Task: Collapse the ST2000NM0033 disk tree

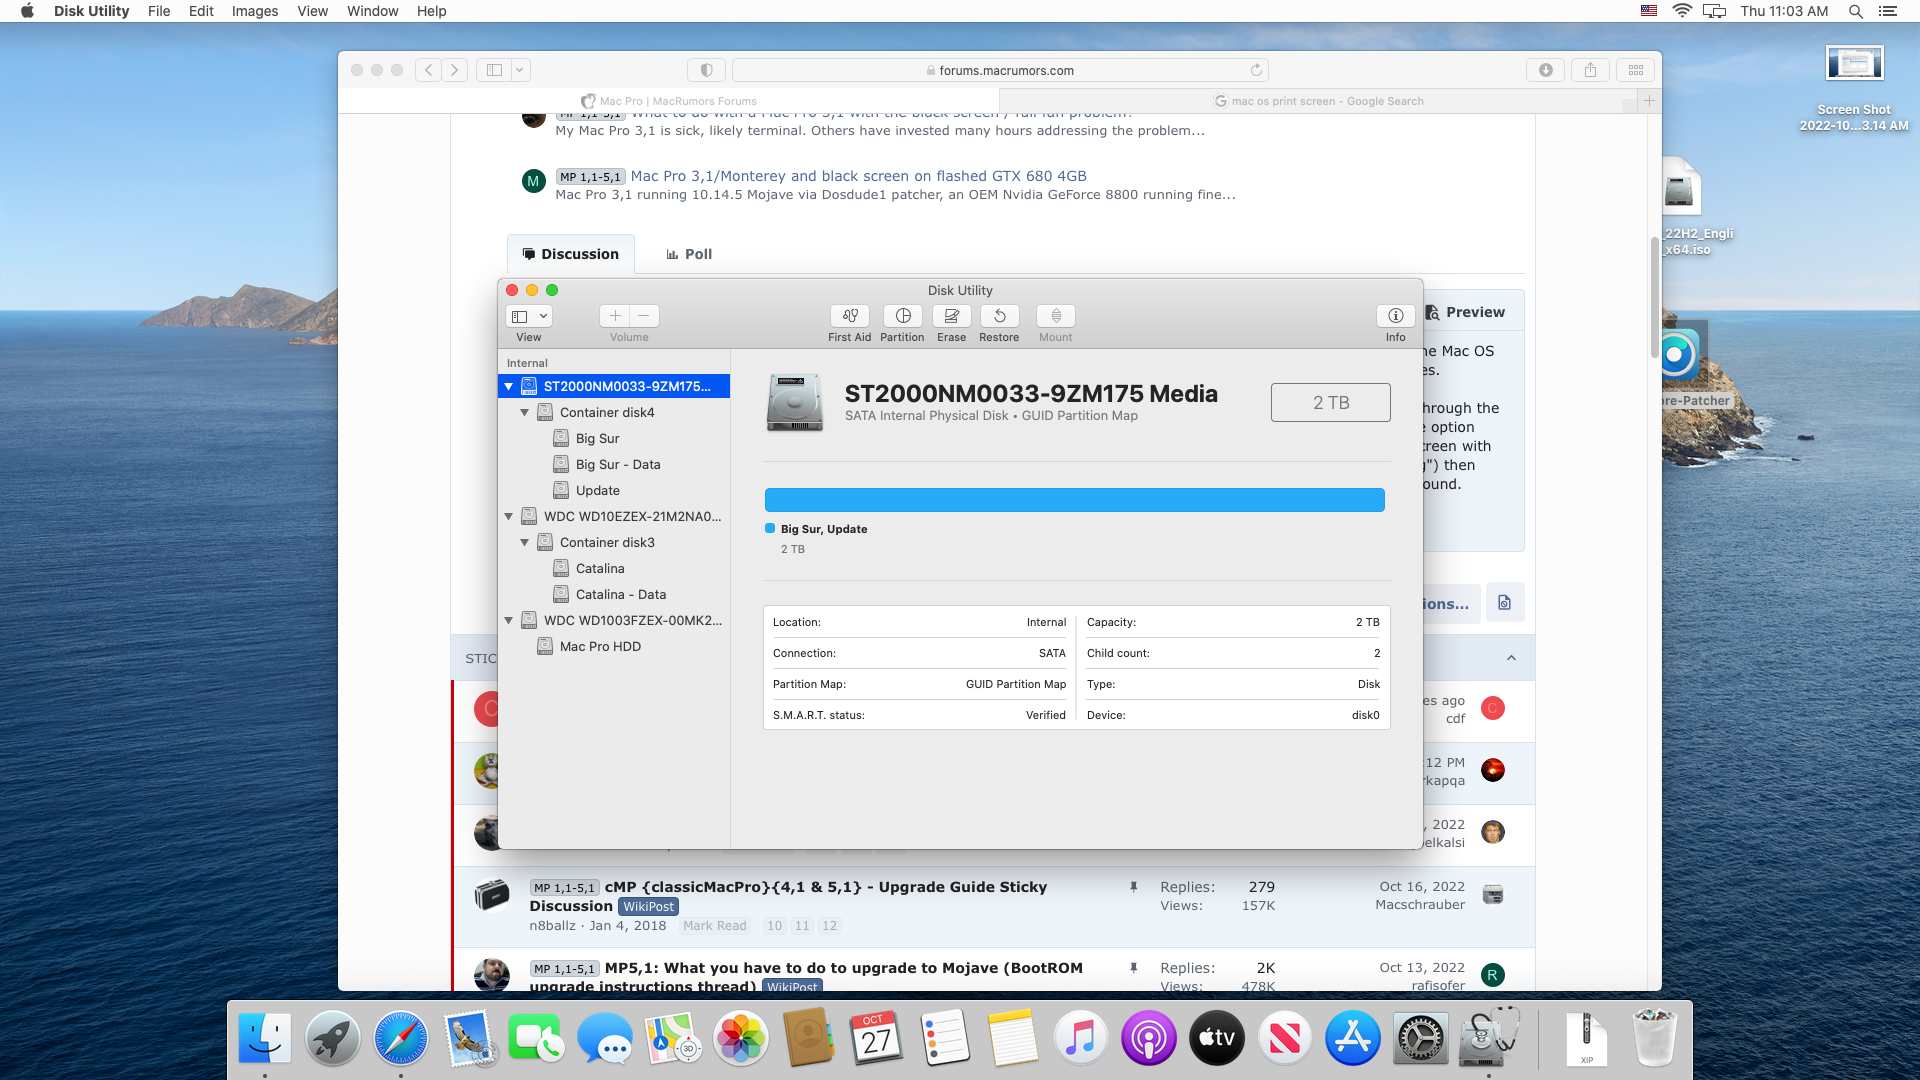Action: tap(509, 387)
